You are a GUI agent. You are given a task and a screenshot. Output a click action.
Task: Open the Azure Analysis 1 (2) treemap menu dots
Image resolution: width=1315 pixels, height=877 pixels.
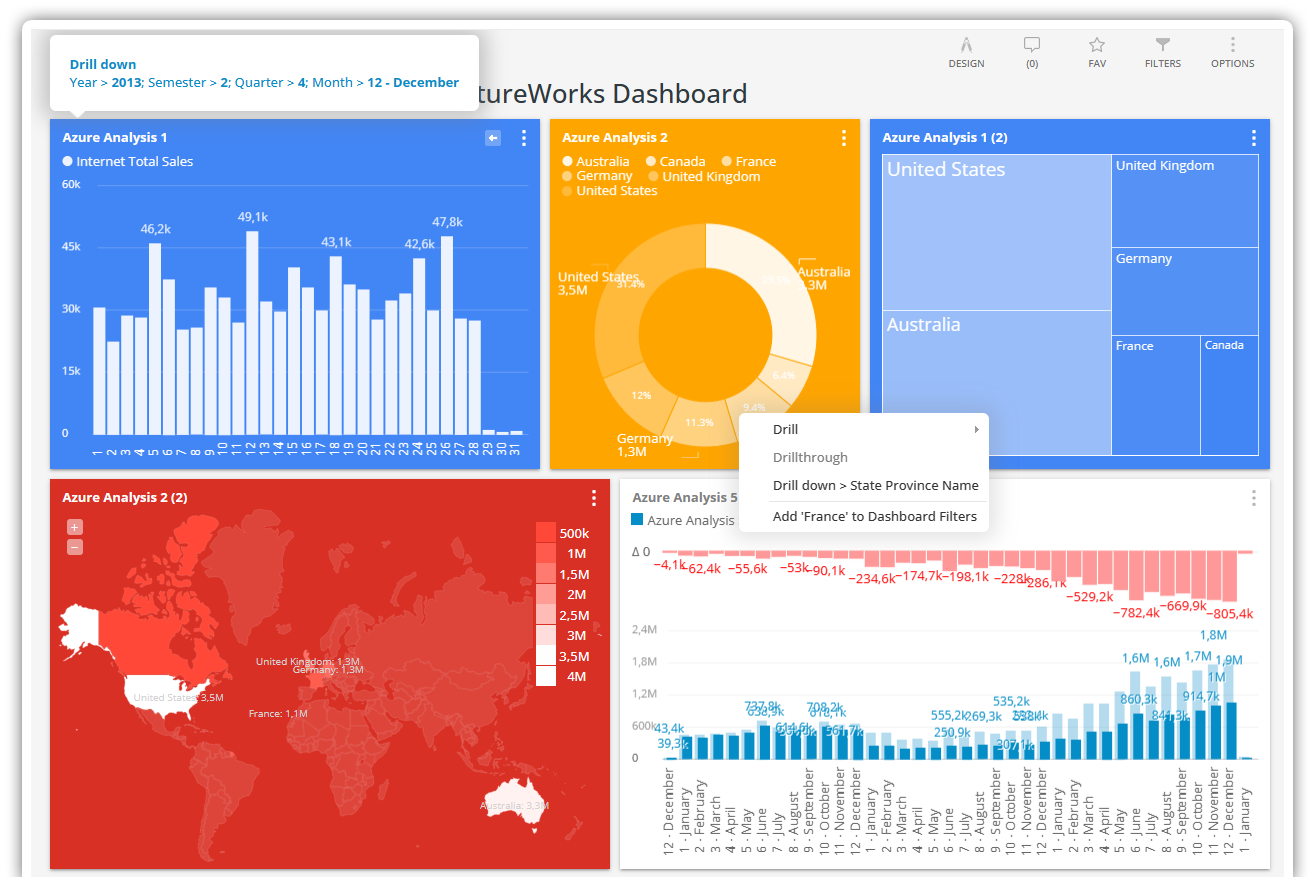[x=1254, y=138]
